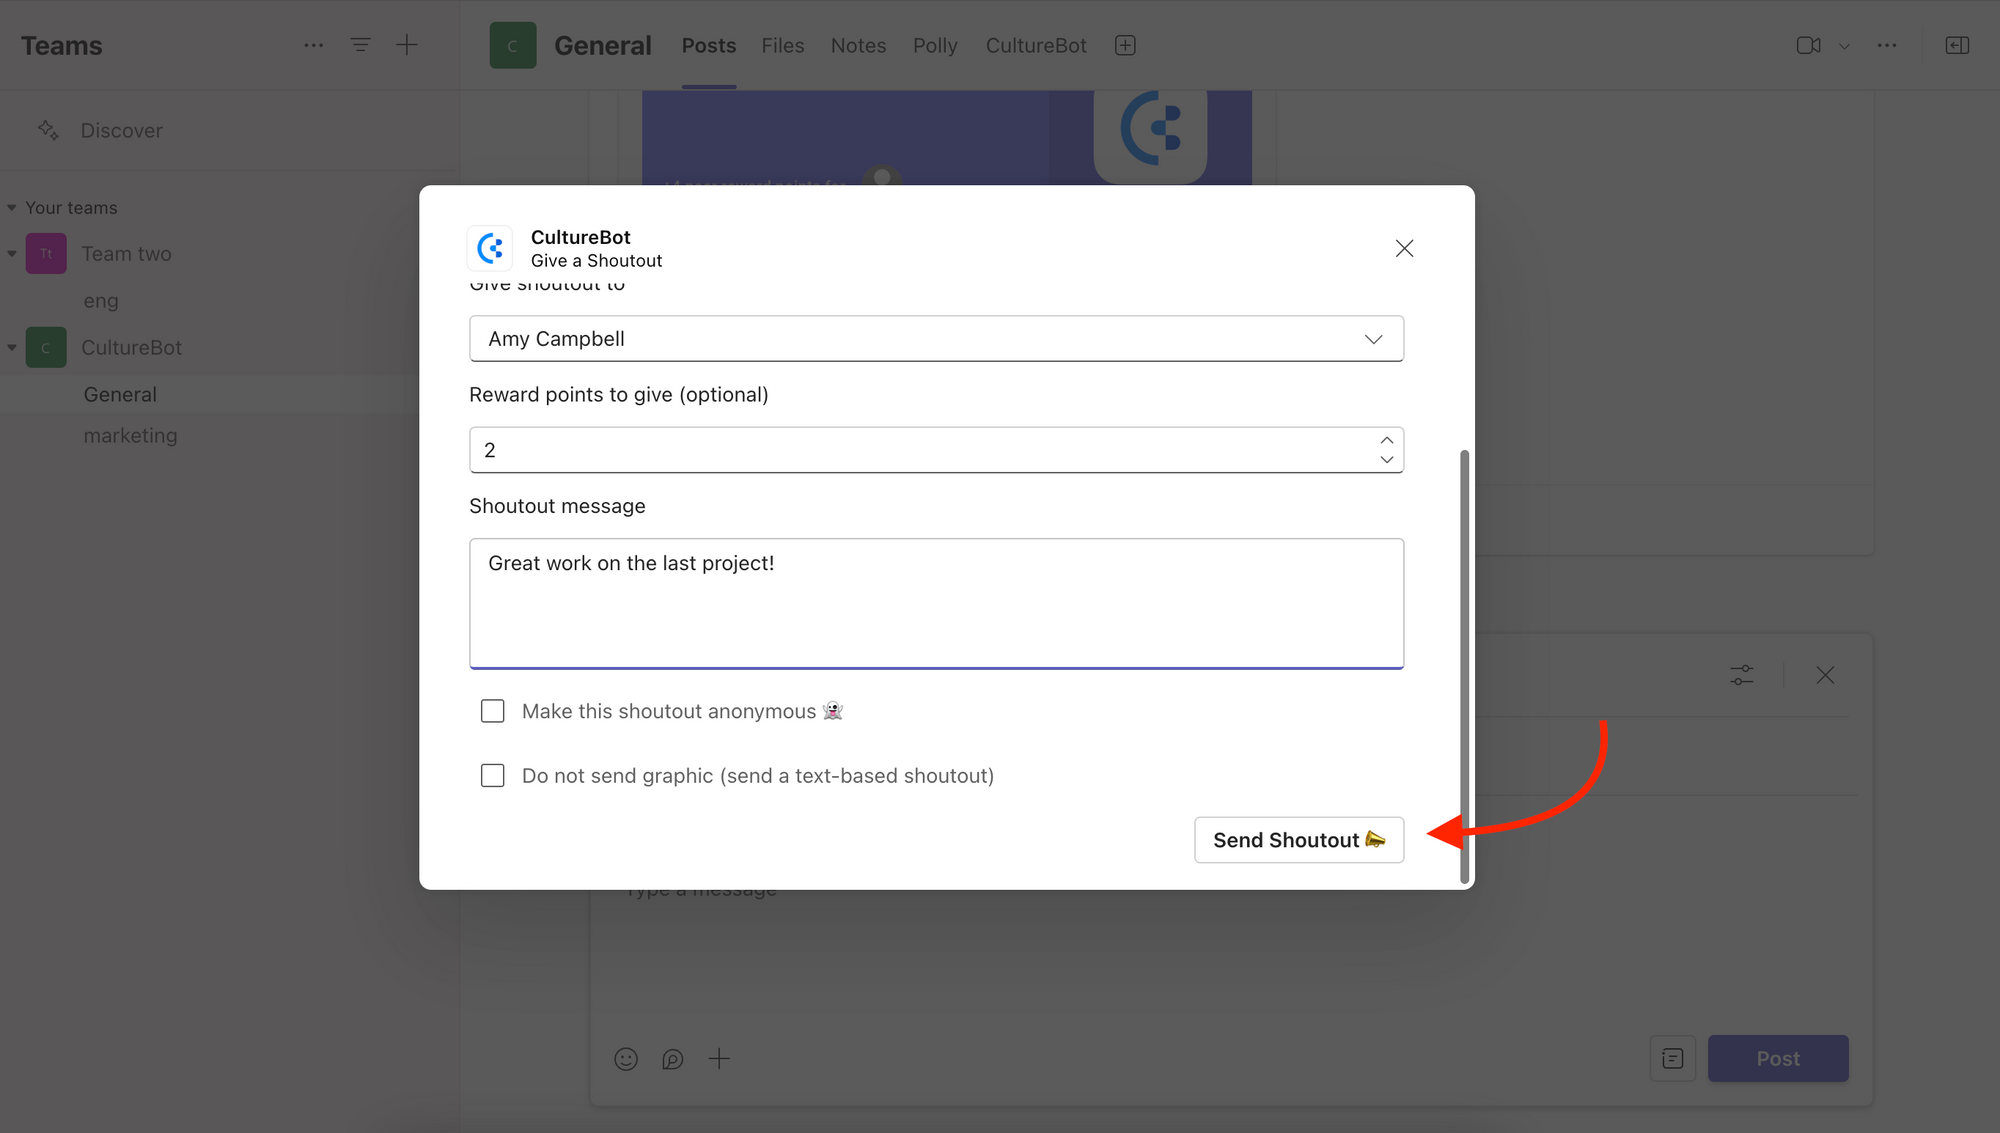2000x1133 pixels.
Task: Open the meeting options chevron dropdown
Action: tap(1844, 46)
